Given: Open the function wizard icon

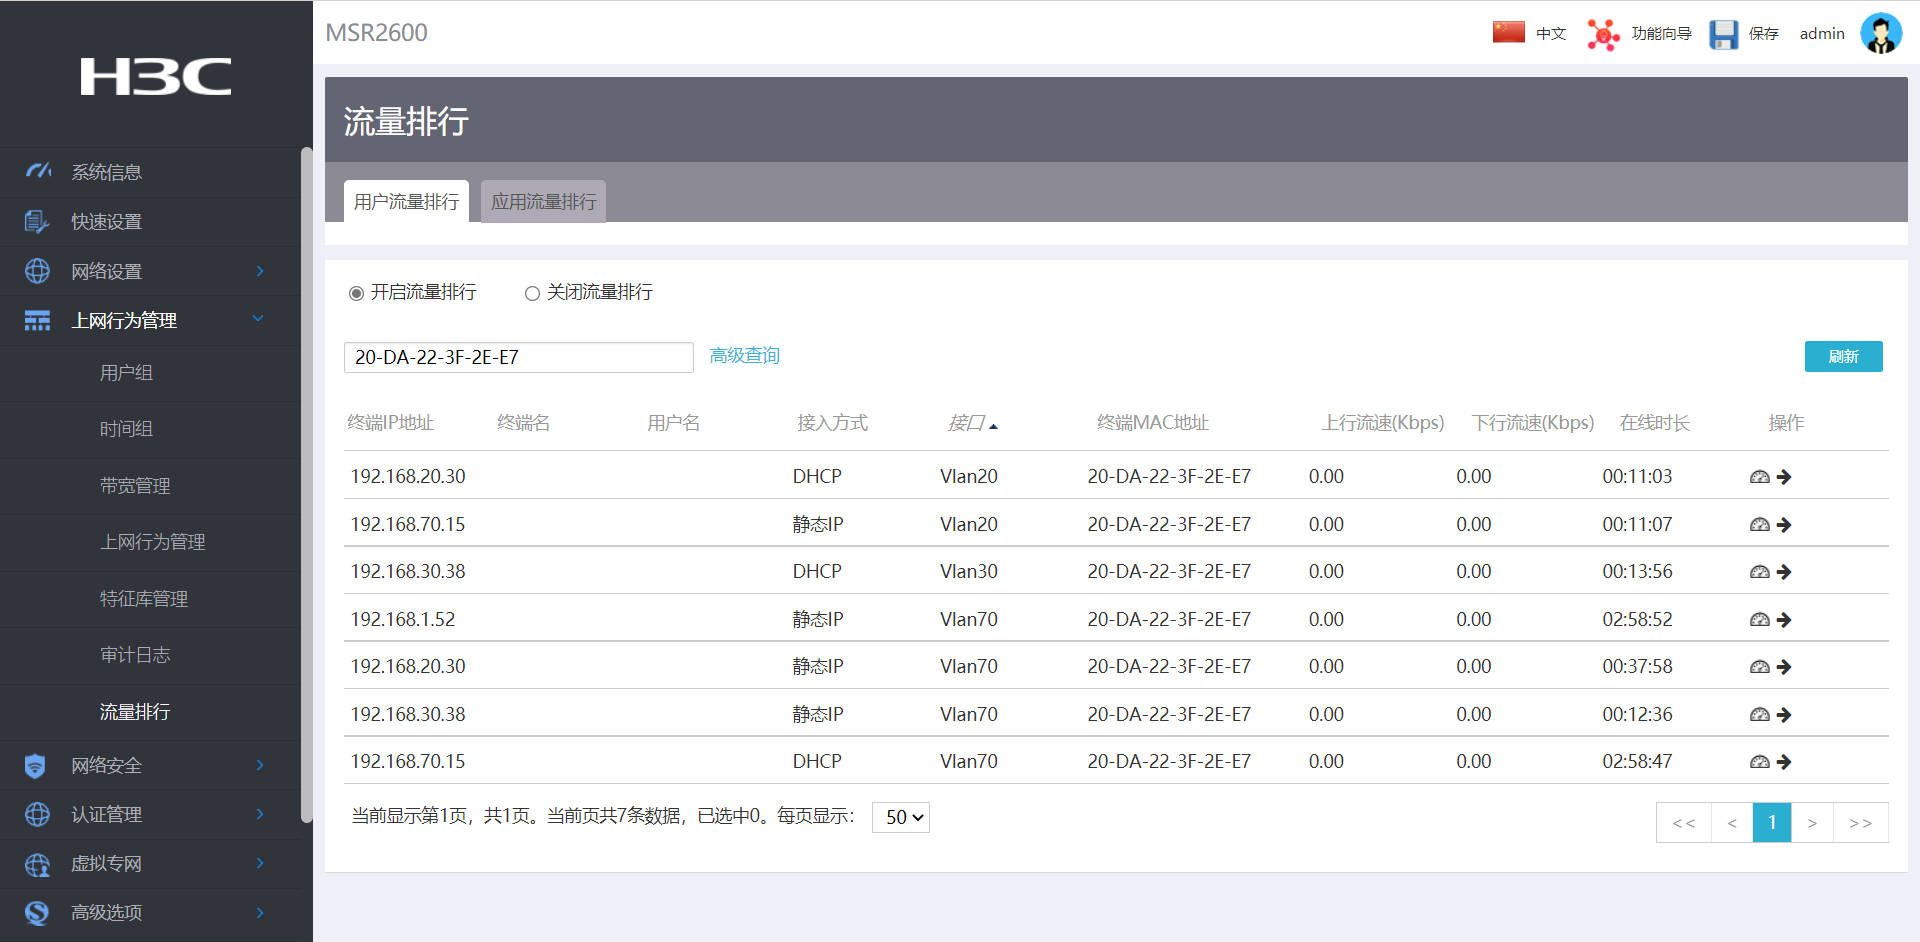Looking at the screenshot, I should tap(1603, 34).
